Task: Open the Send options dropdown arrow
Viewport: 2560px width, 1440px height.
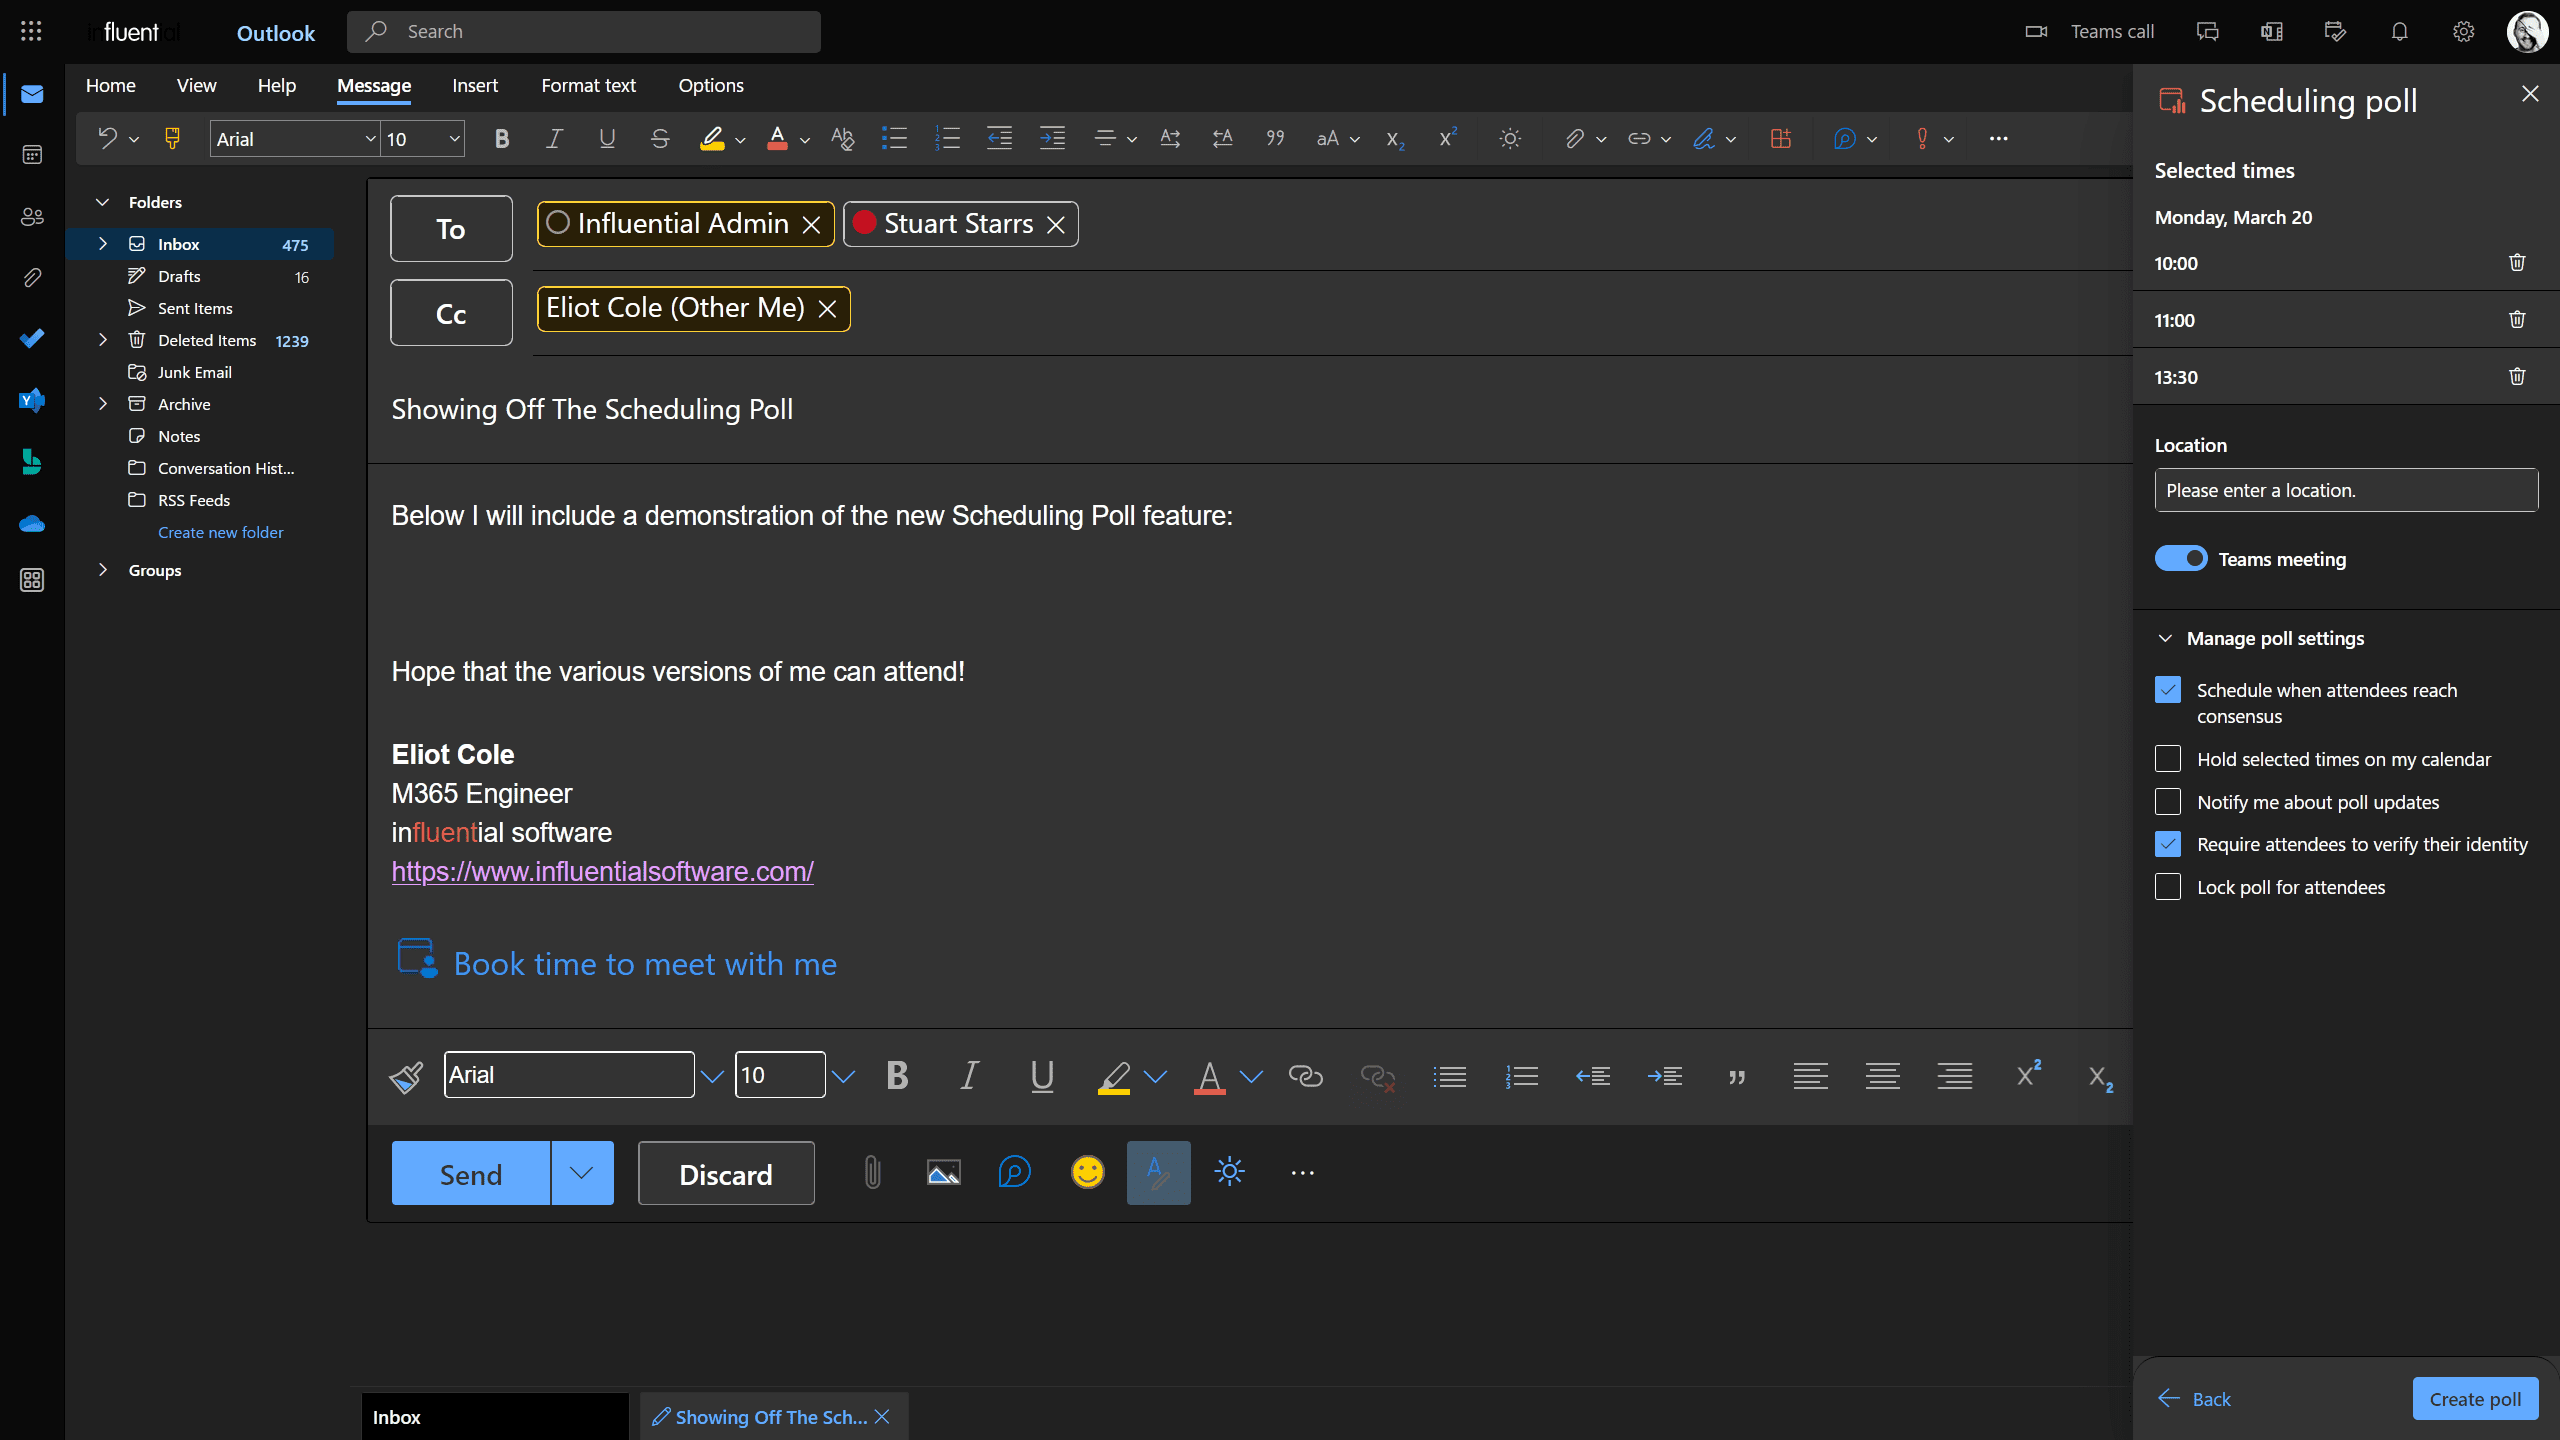Action: click(x=582, y=1173)
